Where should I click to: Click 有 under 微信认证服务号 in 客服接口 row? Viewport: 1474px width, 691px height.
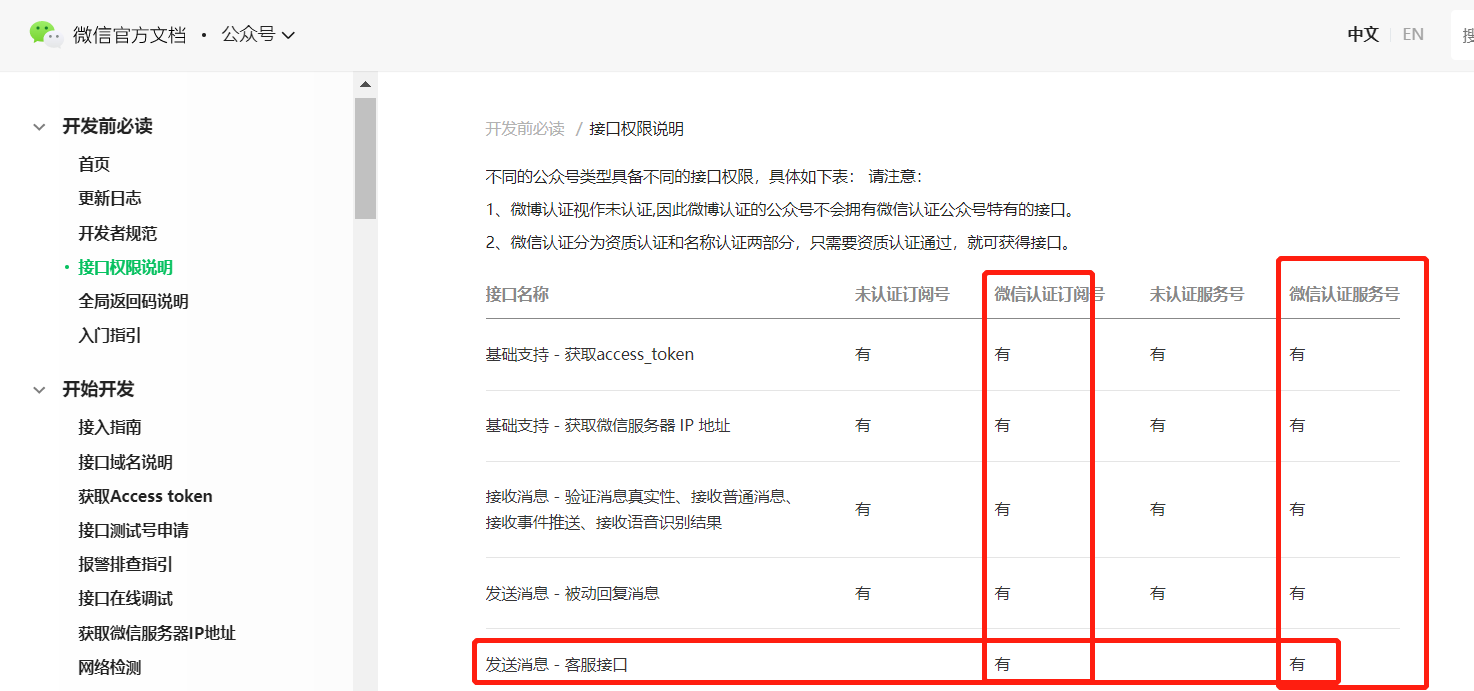[x=1297, y=664]
